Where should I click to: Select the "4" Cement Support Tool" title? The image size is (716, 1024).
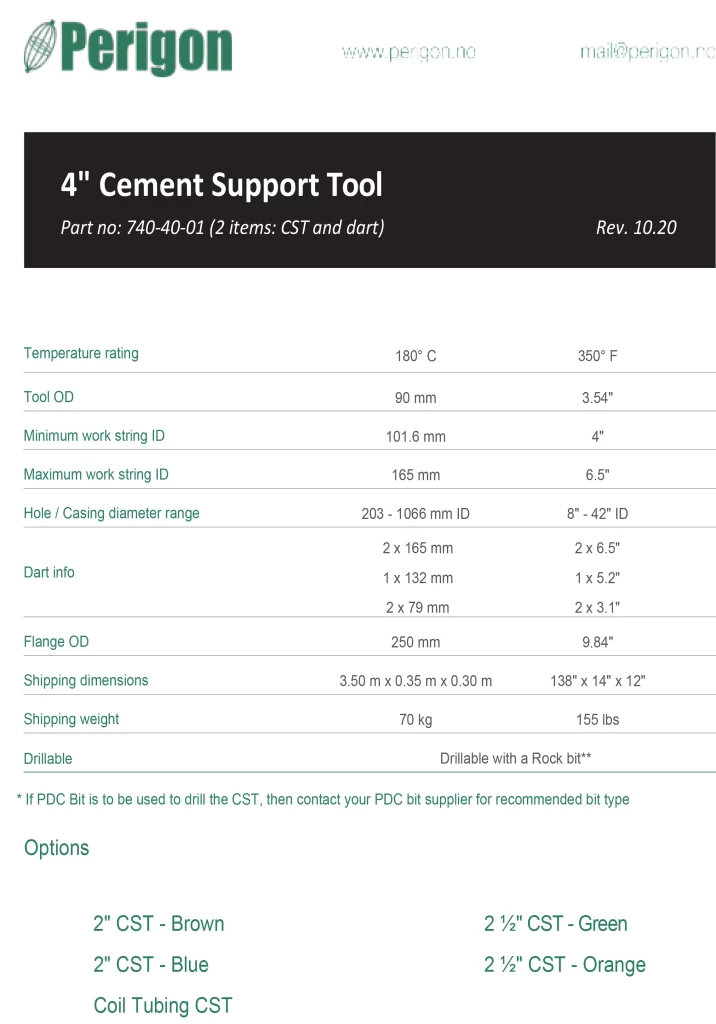pos(221,185)
